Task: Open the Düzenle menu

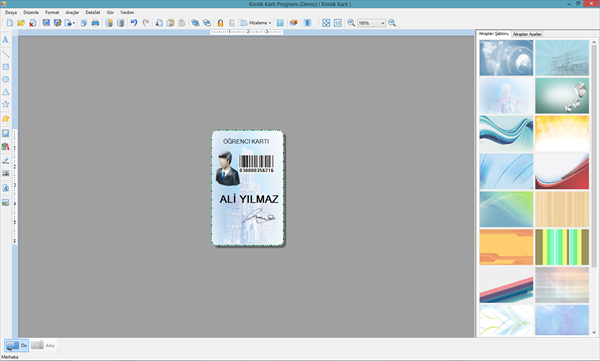Action: (x=31, y=12)
